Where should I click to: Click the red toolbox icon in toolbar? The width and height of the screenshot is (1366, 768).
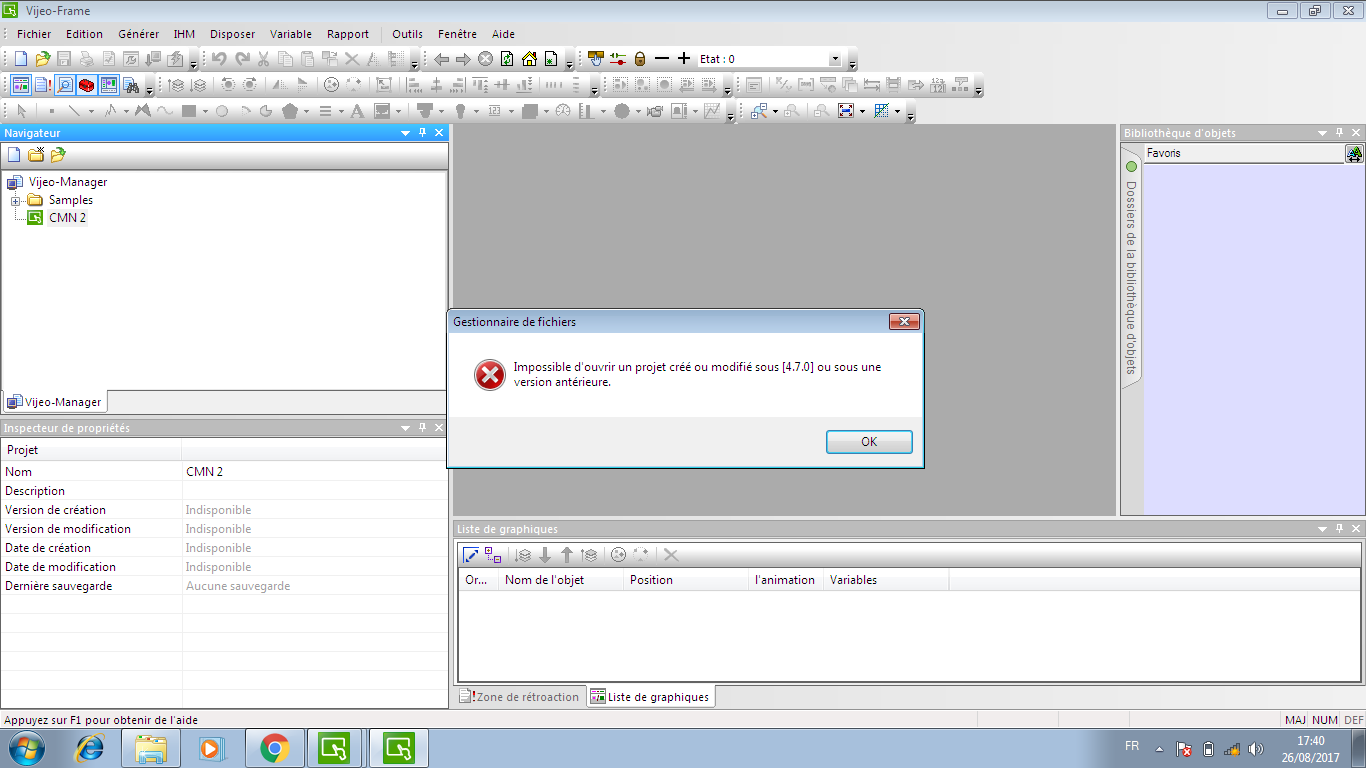87,85
